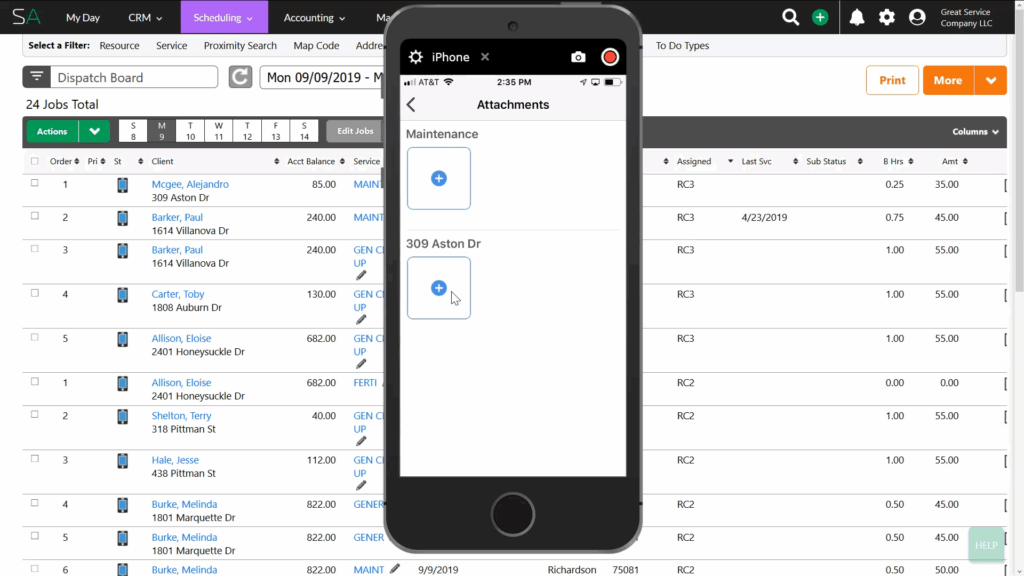Check the box for Mcgee, Alejandro row
The width and height of the screenshot is (1024, 576).
(x=35, y=184)
